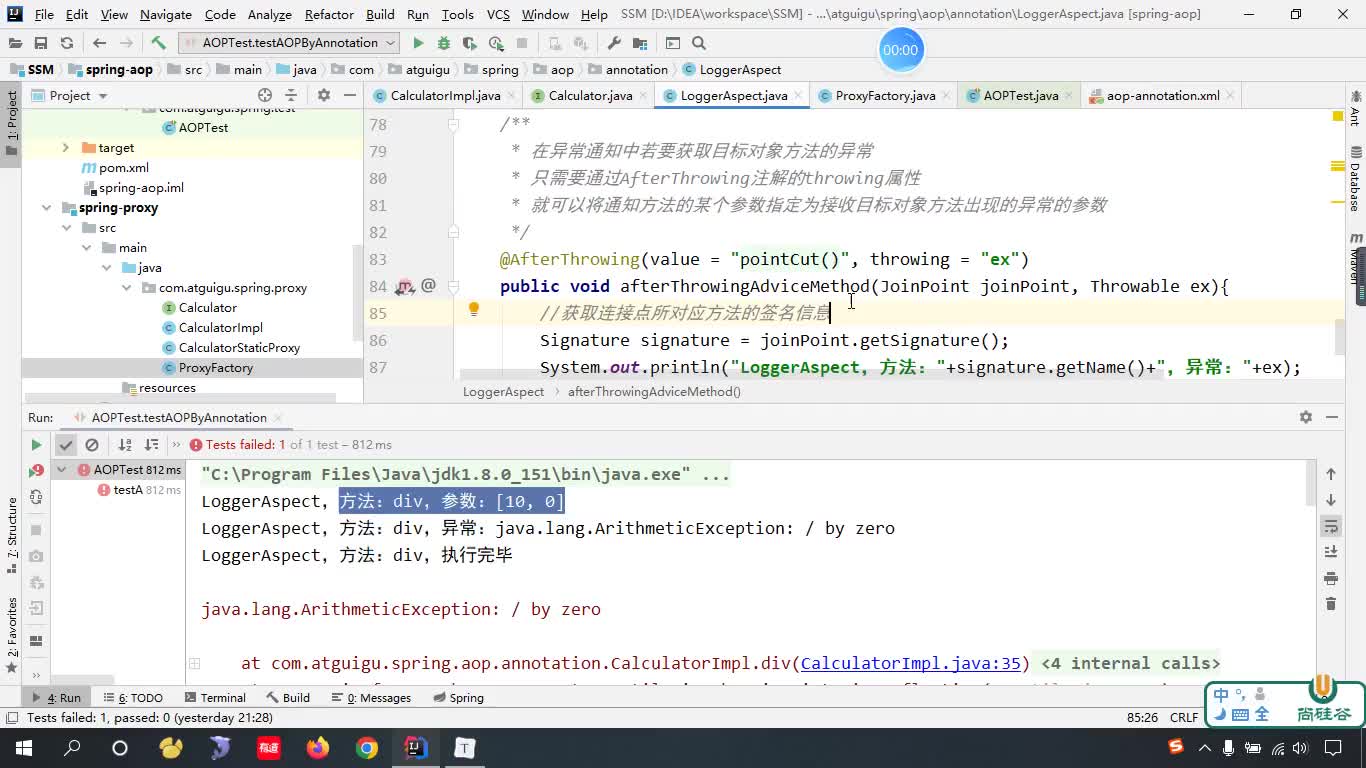Open the CalculatorImpl.java:35 stack trace link
This screenshot has width=1366, height=768.
click(x=911, y=663)
